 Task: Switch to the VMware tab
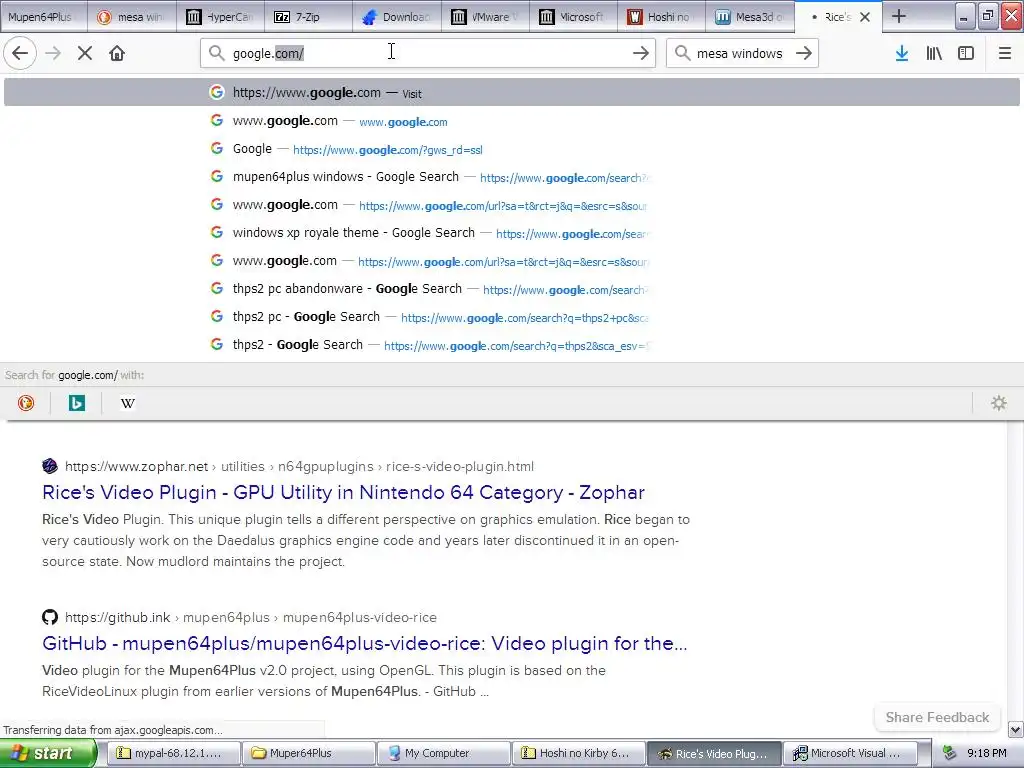pyautogui.click(x=485, y=17)
